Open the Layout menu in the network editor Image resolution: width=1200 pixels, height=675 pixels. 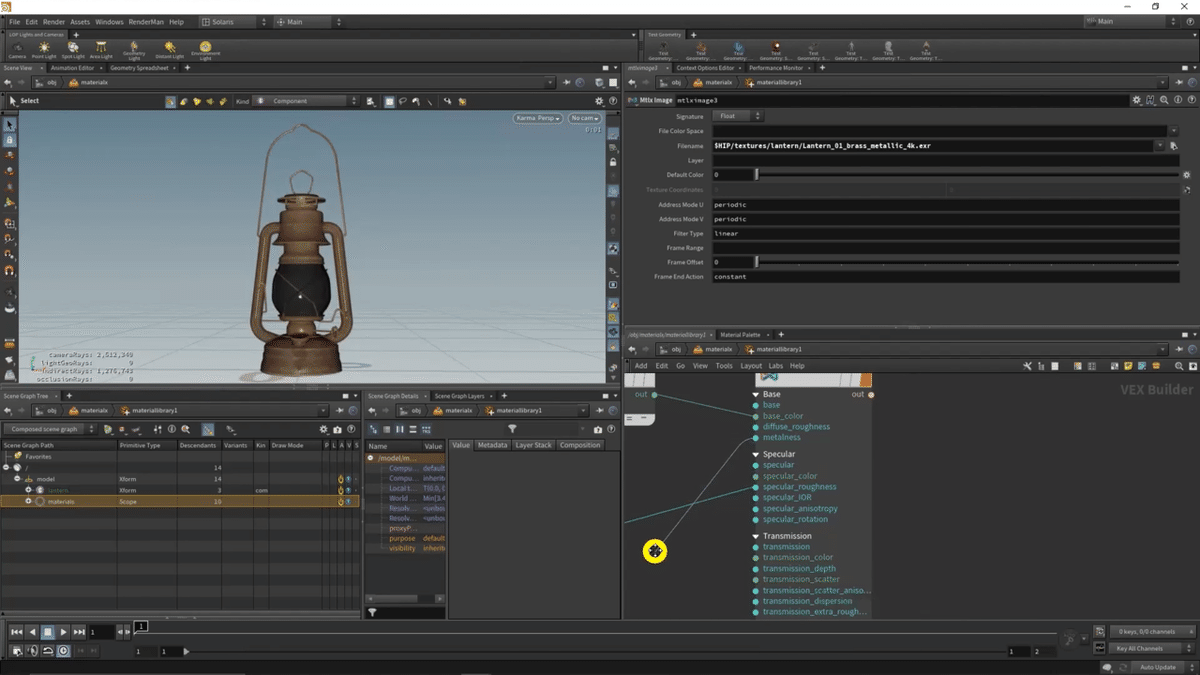point(750,366)
